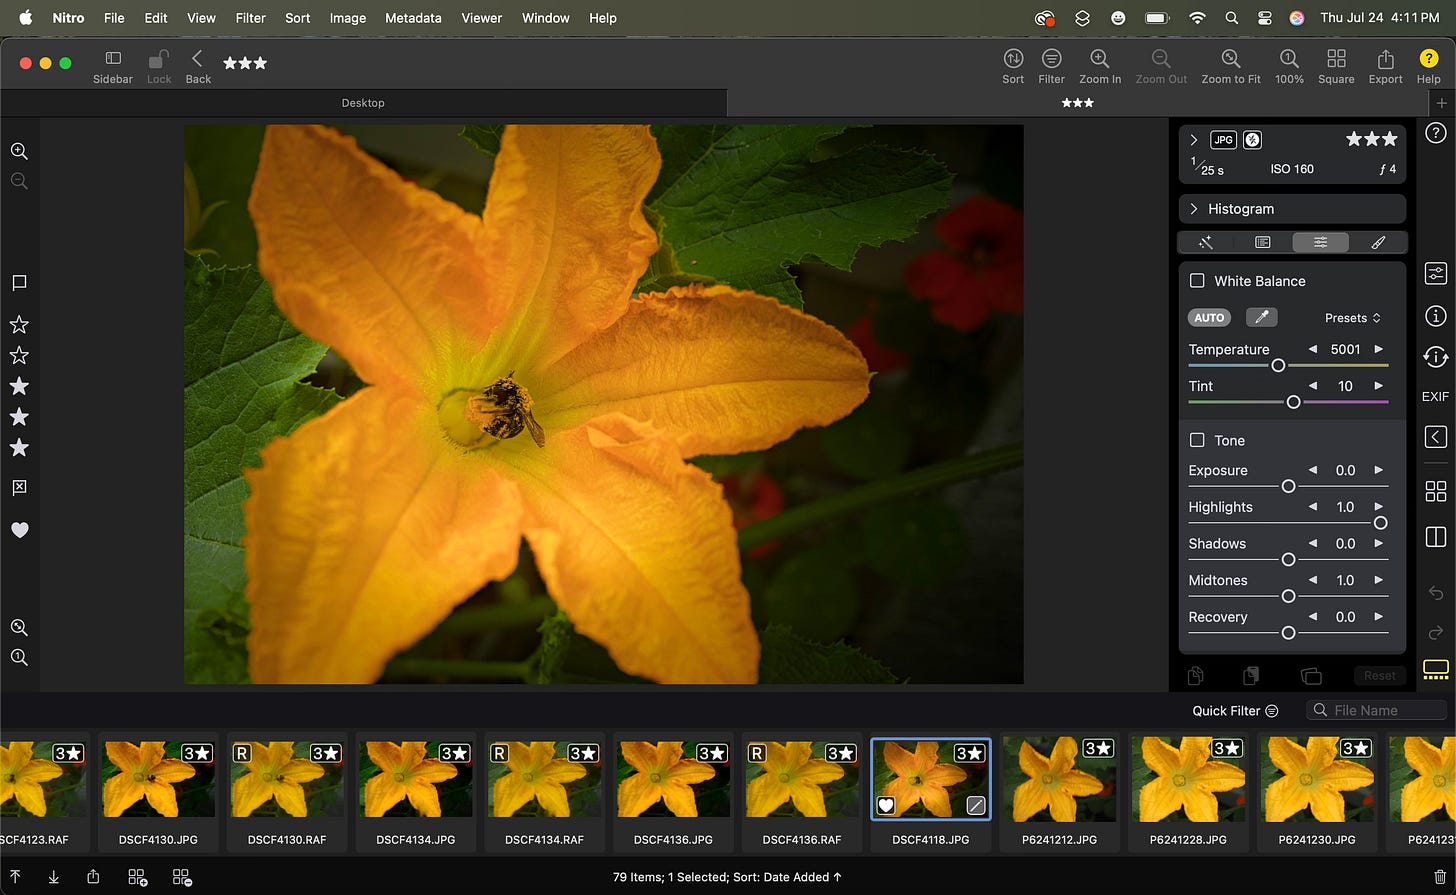
Task: Expand the Histogram panel
Action: click(1194, 209)
